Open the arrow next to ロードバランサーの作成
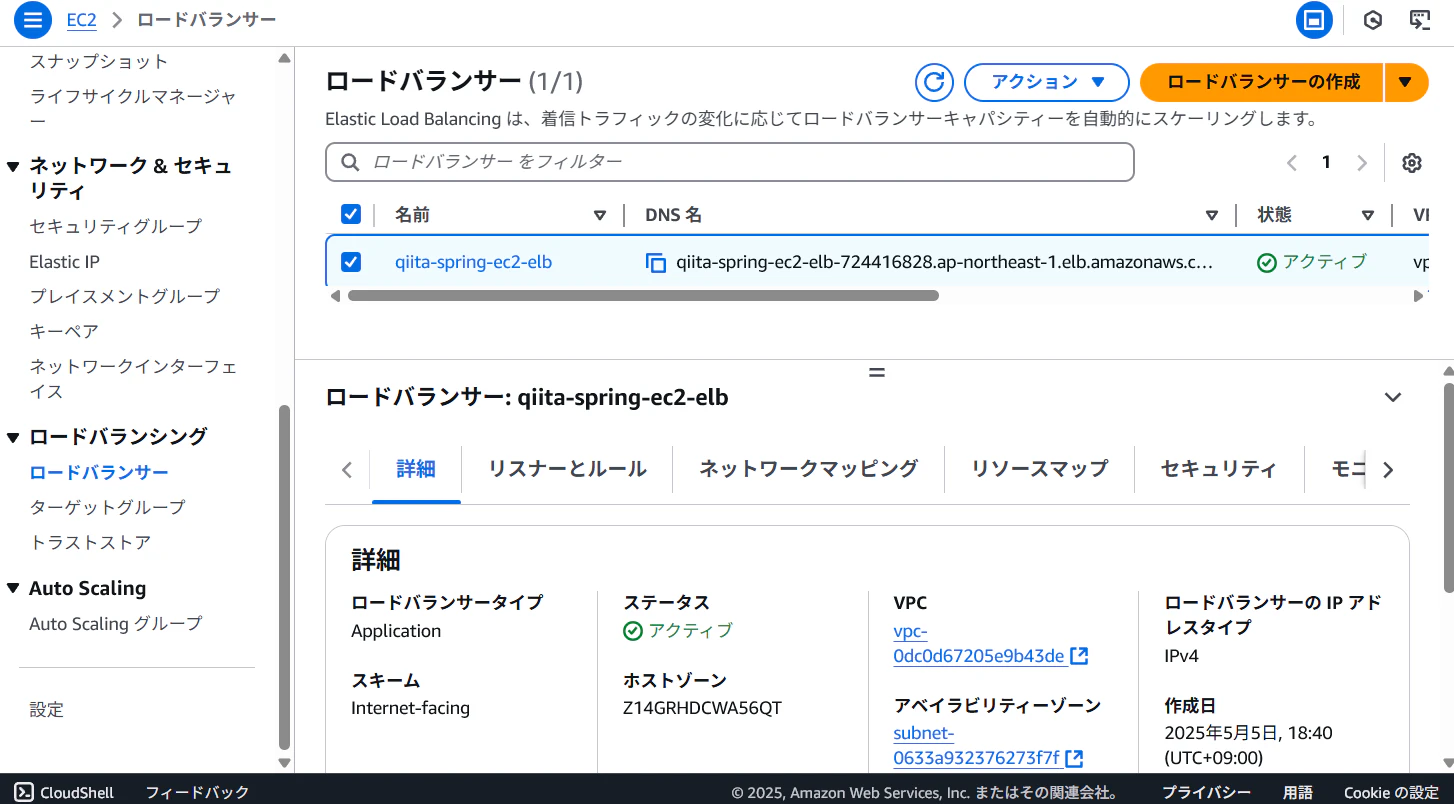This screenshot has width=1454, height=804. [1406, 82]
